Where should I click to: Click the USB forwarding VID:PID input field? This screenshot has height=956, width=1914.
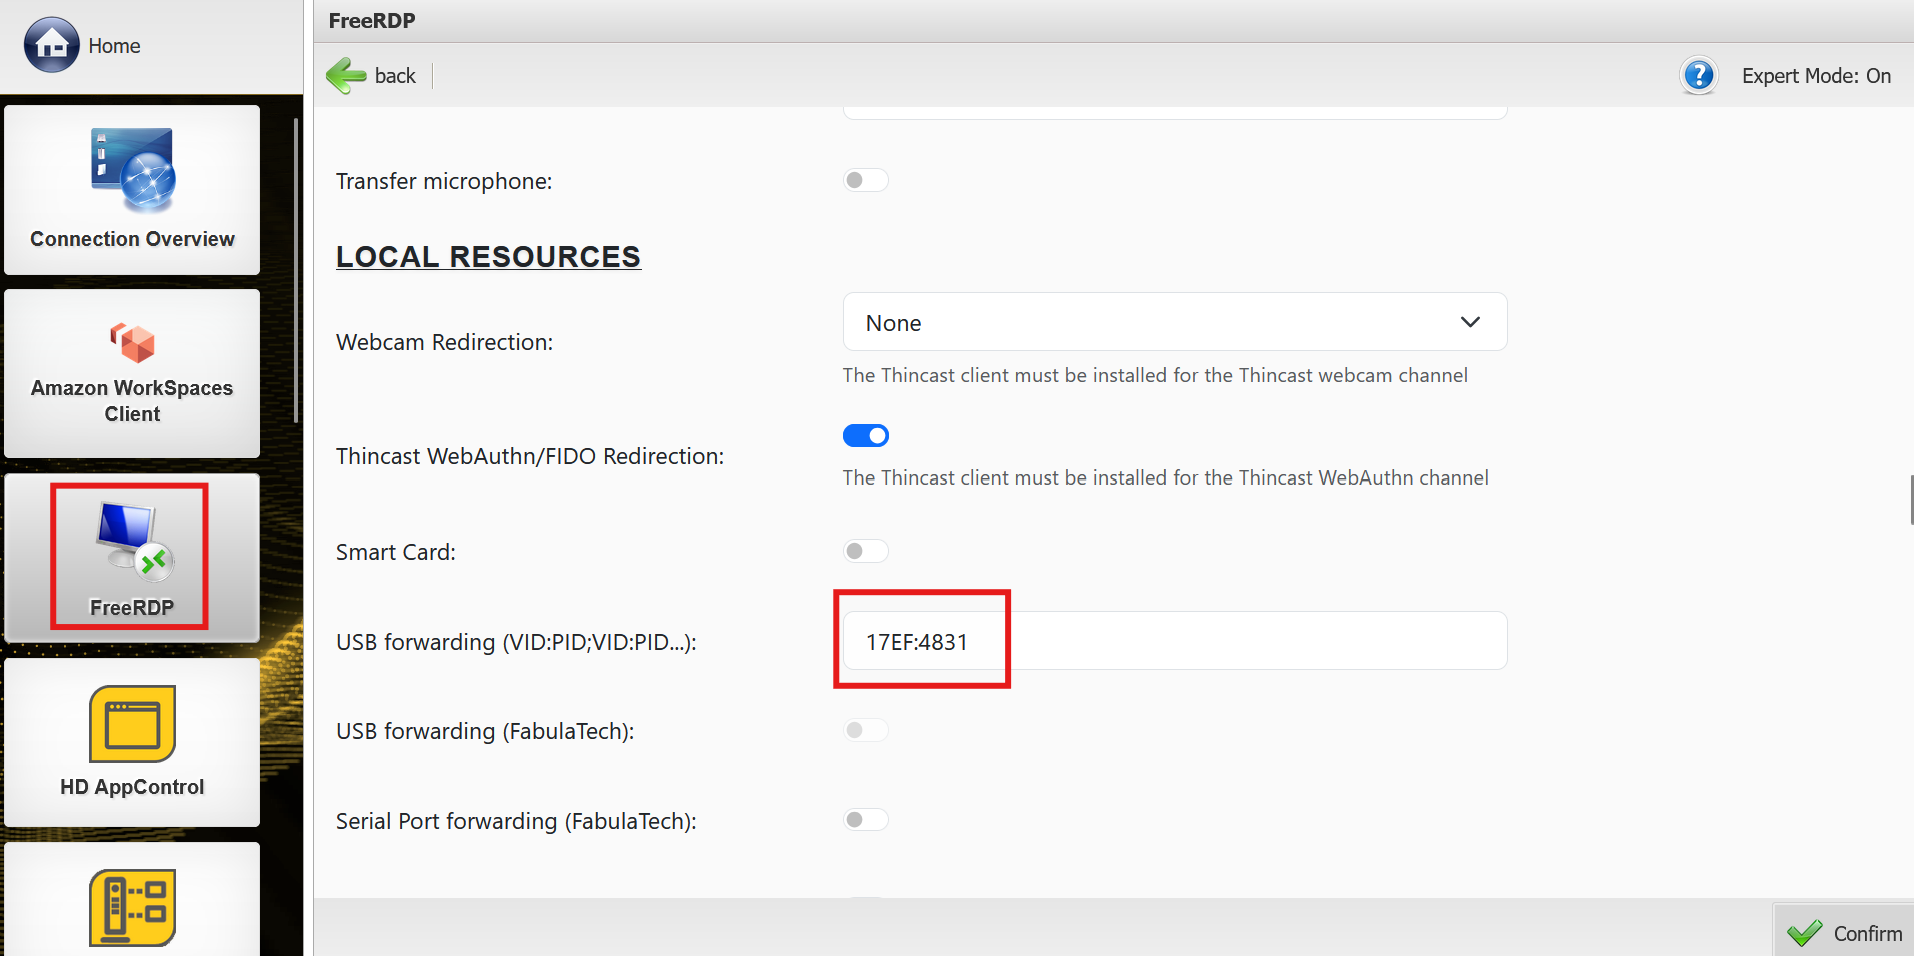click(1174, 641)
